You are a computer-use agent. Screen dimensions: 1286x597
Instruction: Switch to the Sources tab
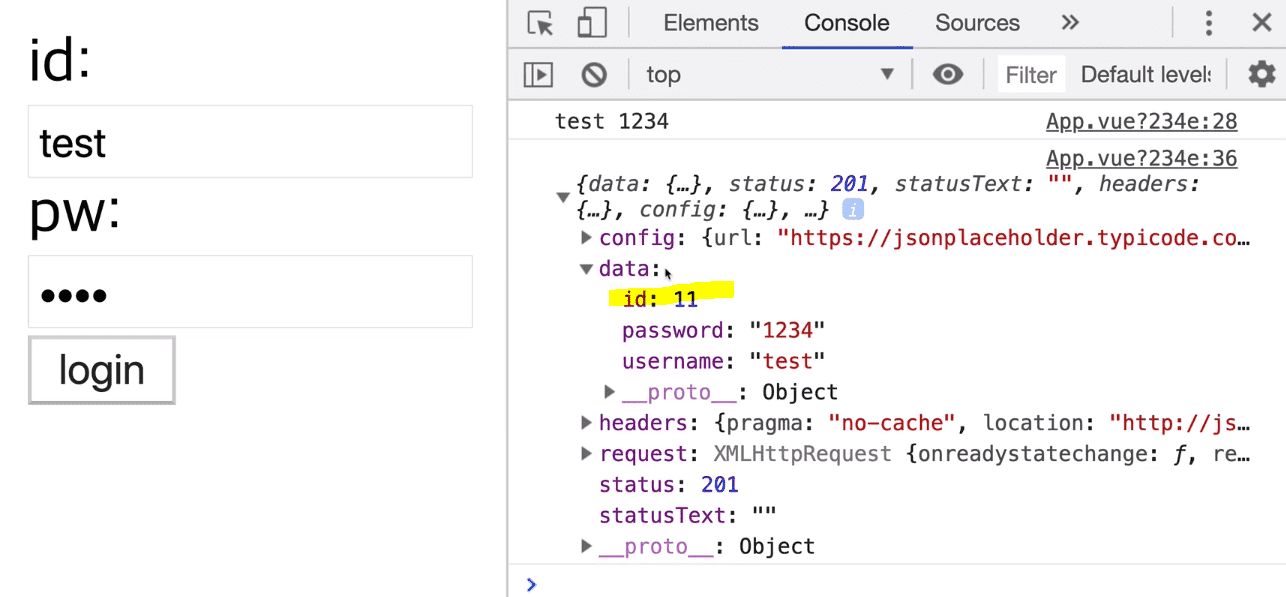[977, 23]
